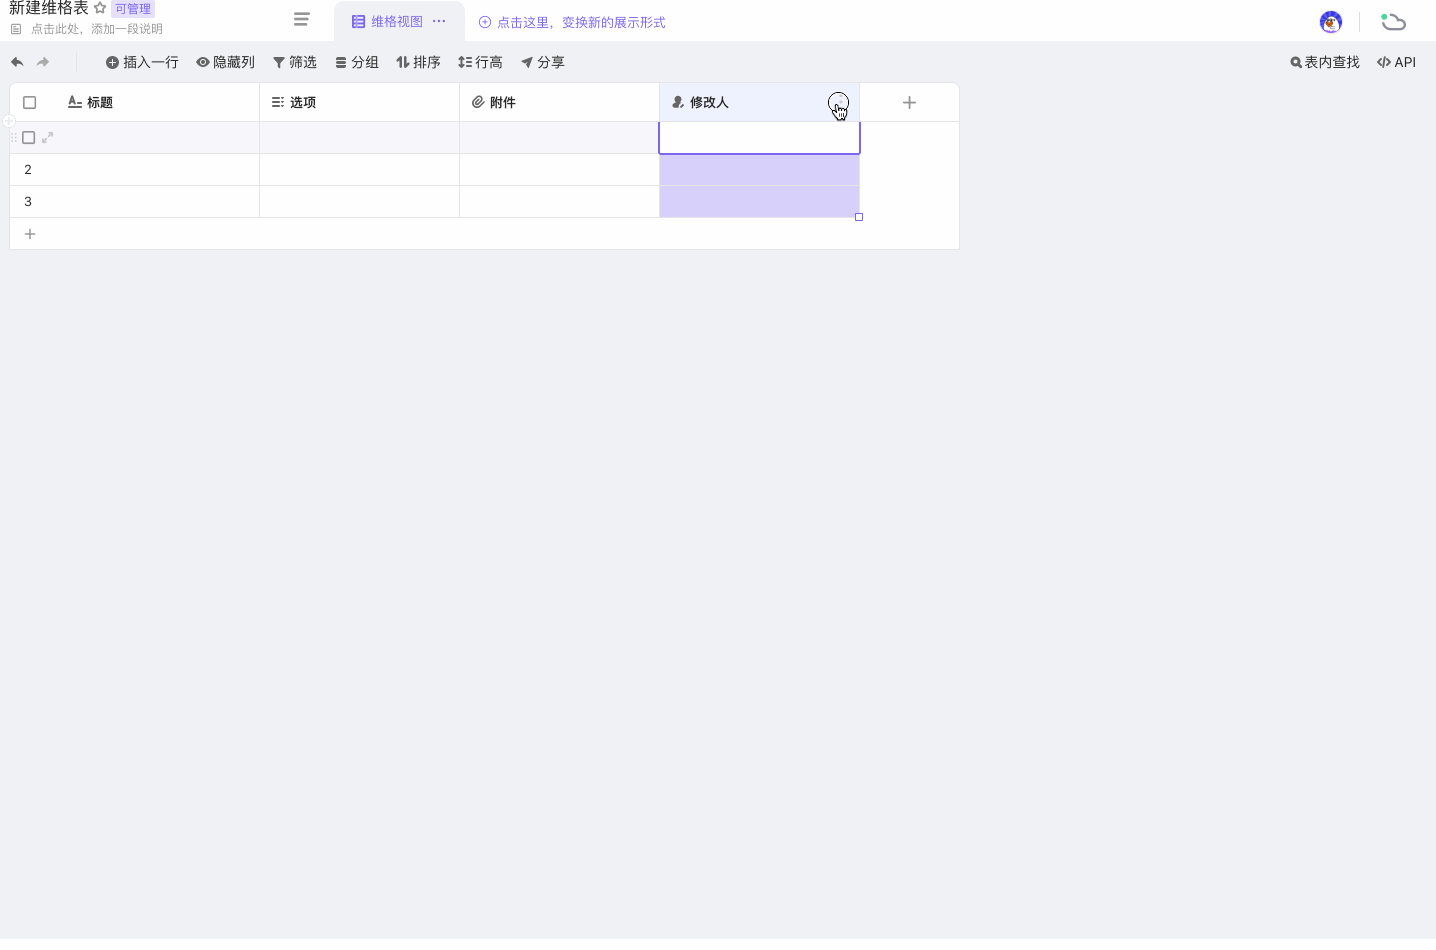Click the description field 点击此处，添加一段说明

point(96,29)
